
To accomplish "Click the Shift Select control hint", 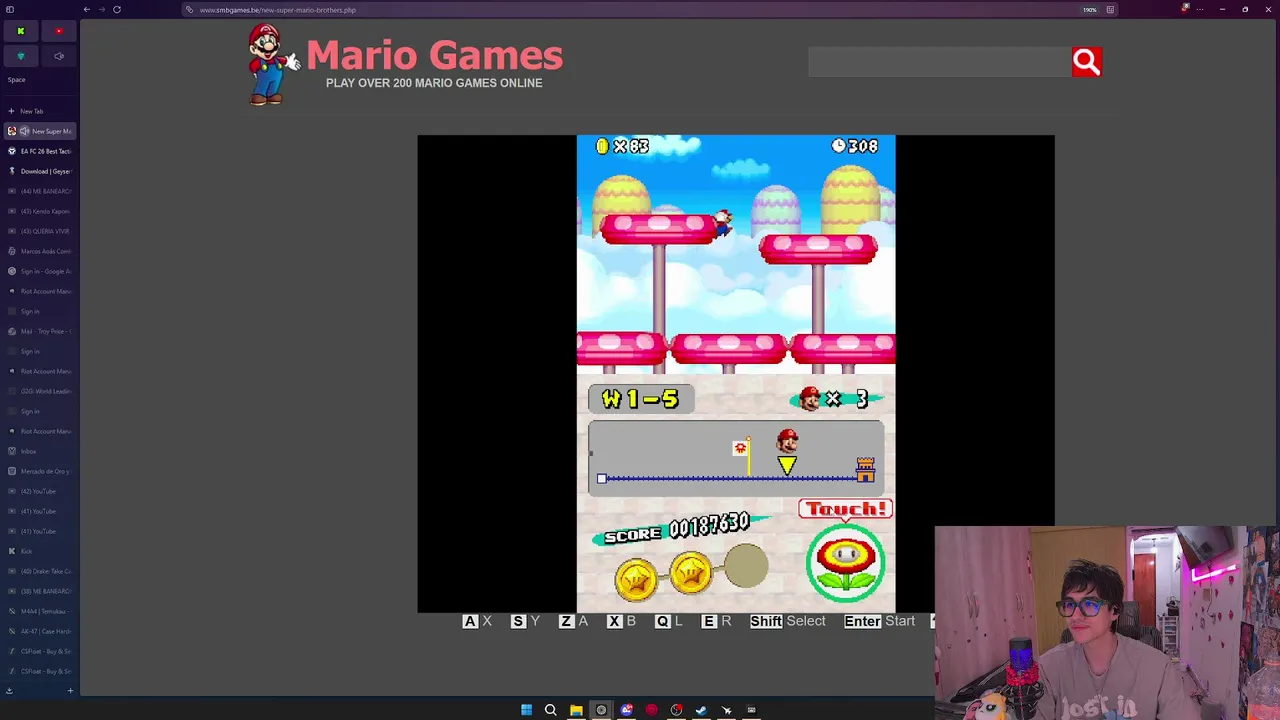I will (x=788, y=621).
